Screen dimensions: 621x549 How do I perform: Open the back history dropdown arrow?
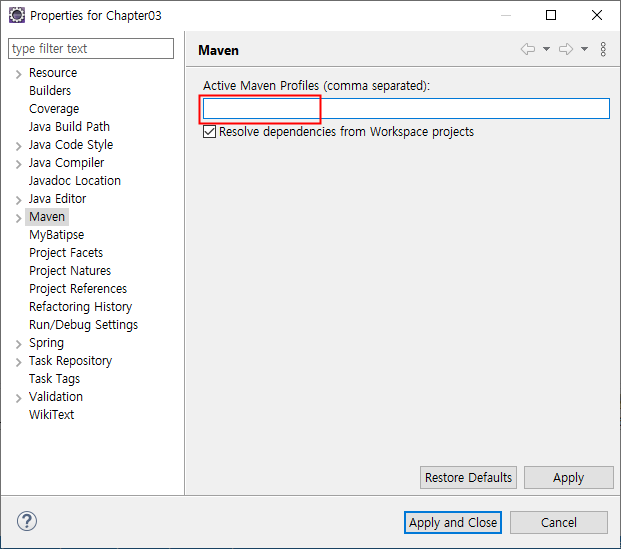546,50
